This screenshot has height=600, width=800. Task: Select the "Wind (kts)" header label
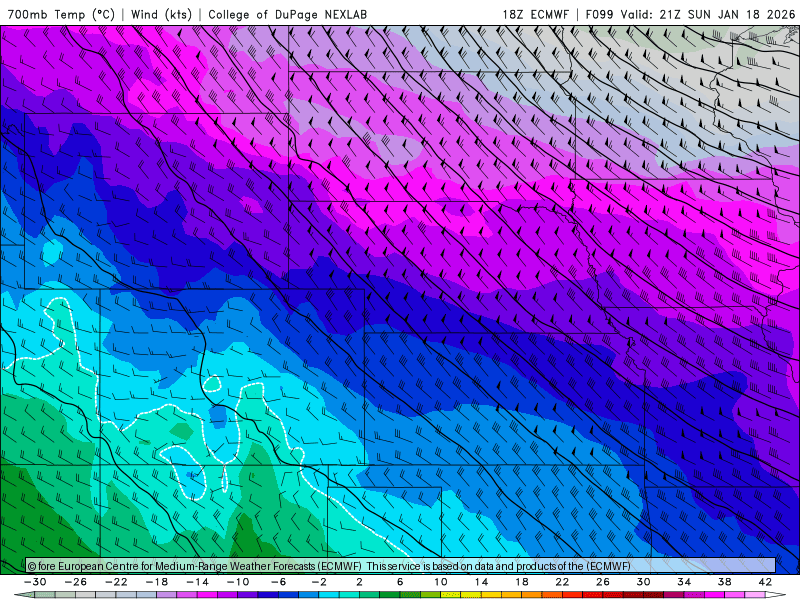161,14
